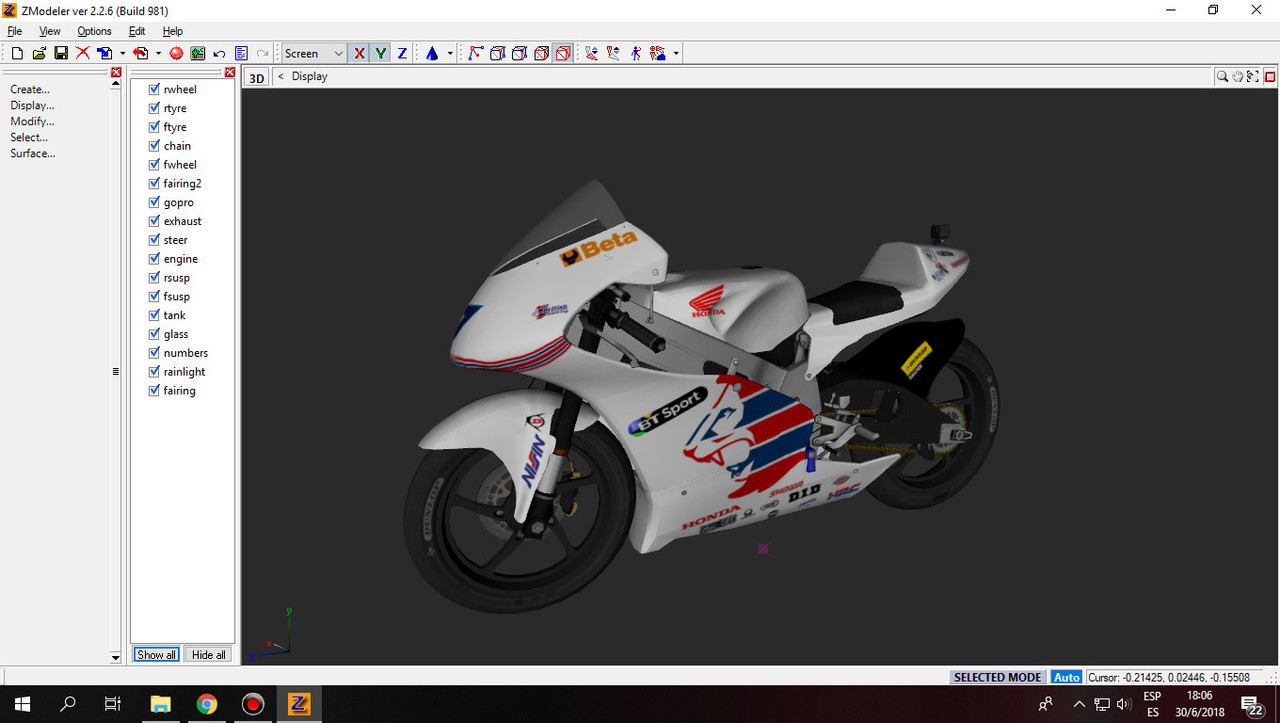Screen dimensions: 1280x723
Task: Uncheck the engine object checkbox
Action: 154,259
